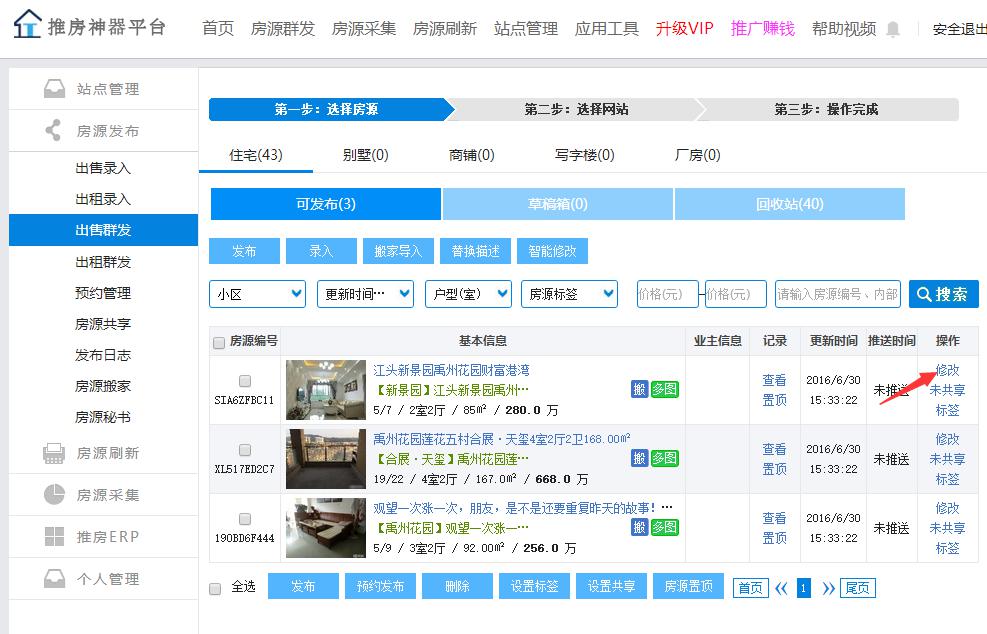Expand the 户型(室) dropdown

468,294
